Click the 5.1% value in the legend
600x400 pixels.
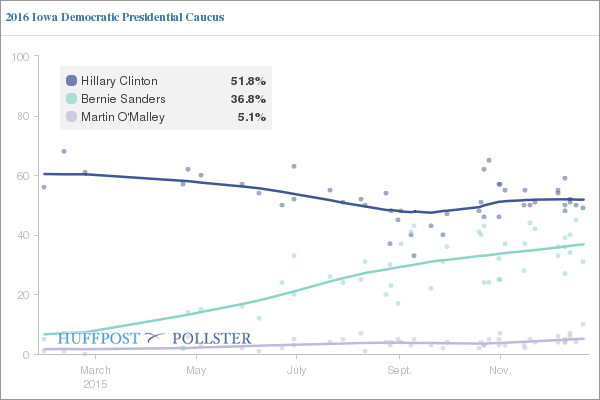point(252,118)
